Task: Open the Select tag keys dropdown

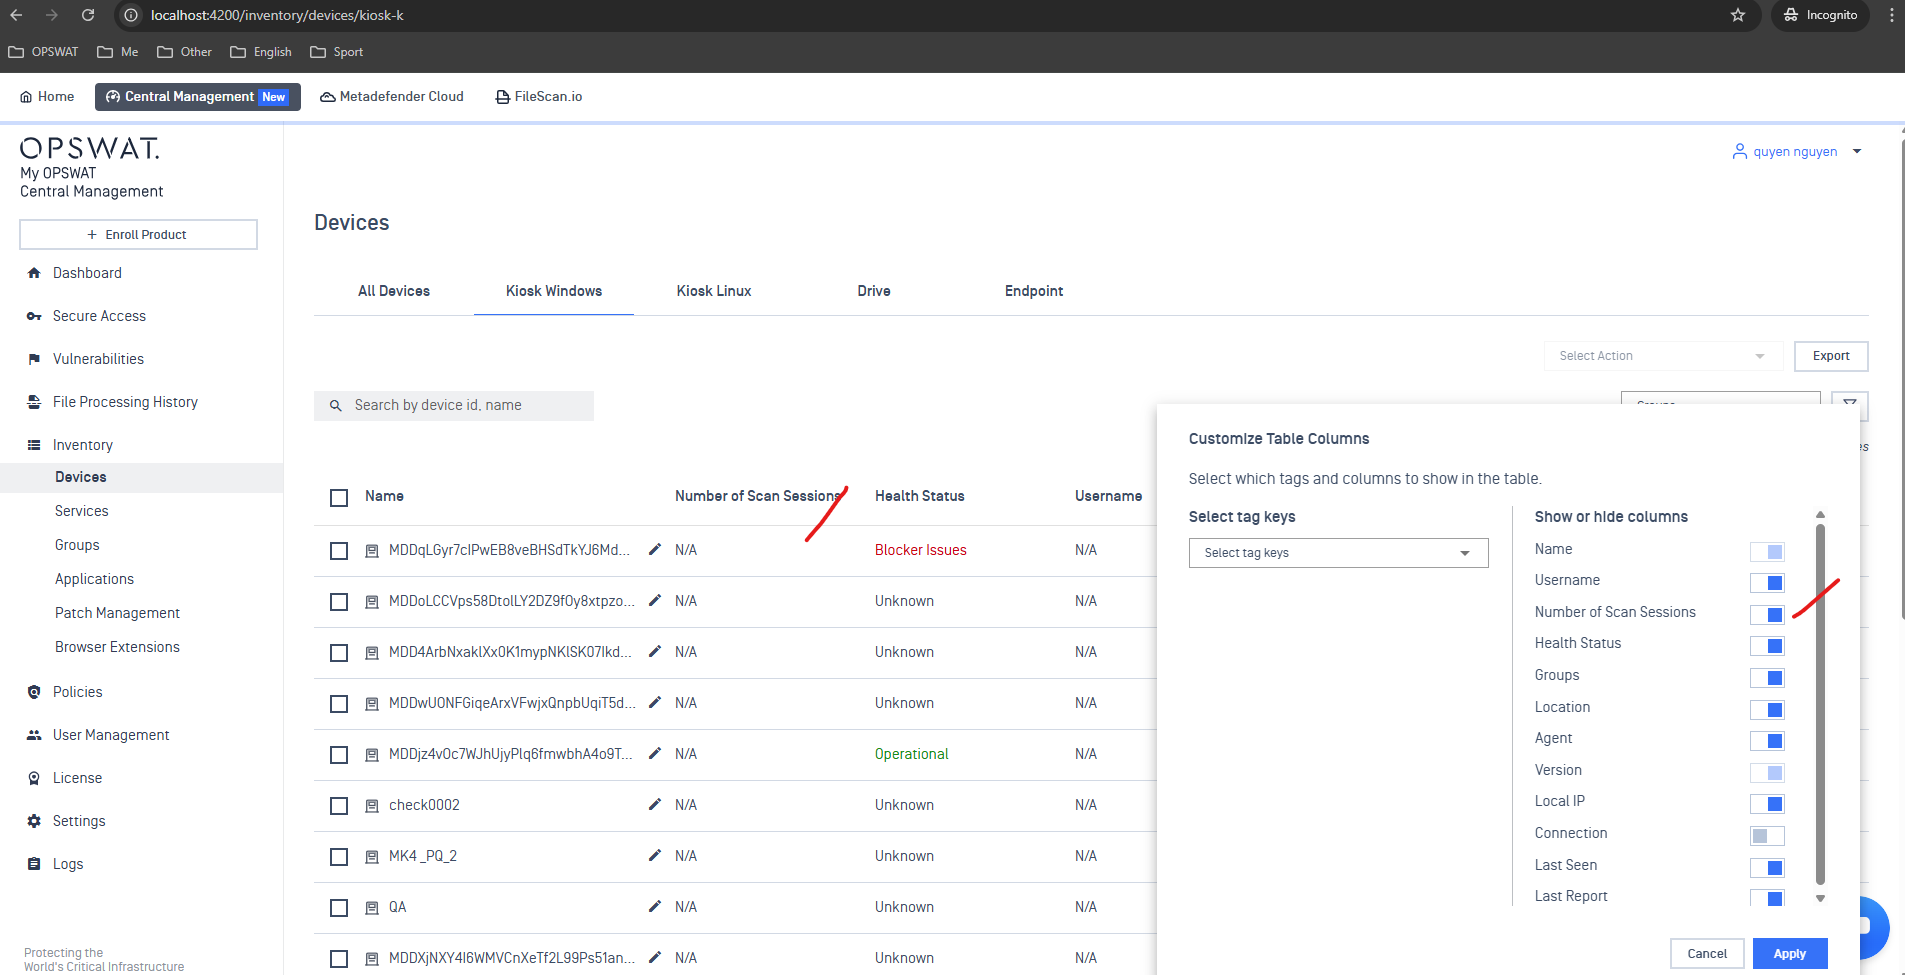Action: tap(1338, 553)
